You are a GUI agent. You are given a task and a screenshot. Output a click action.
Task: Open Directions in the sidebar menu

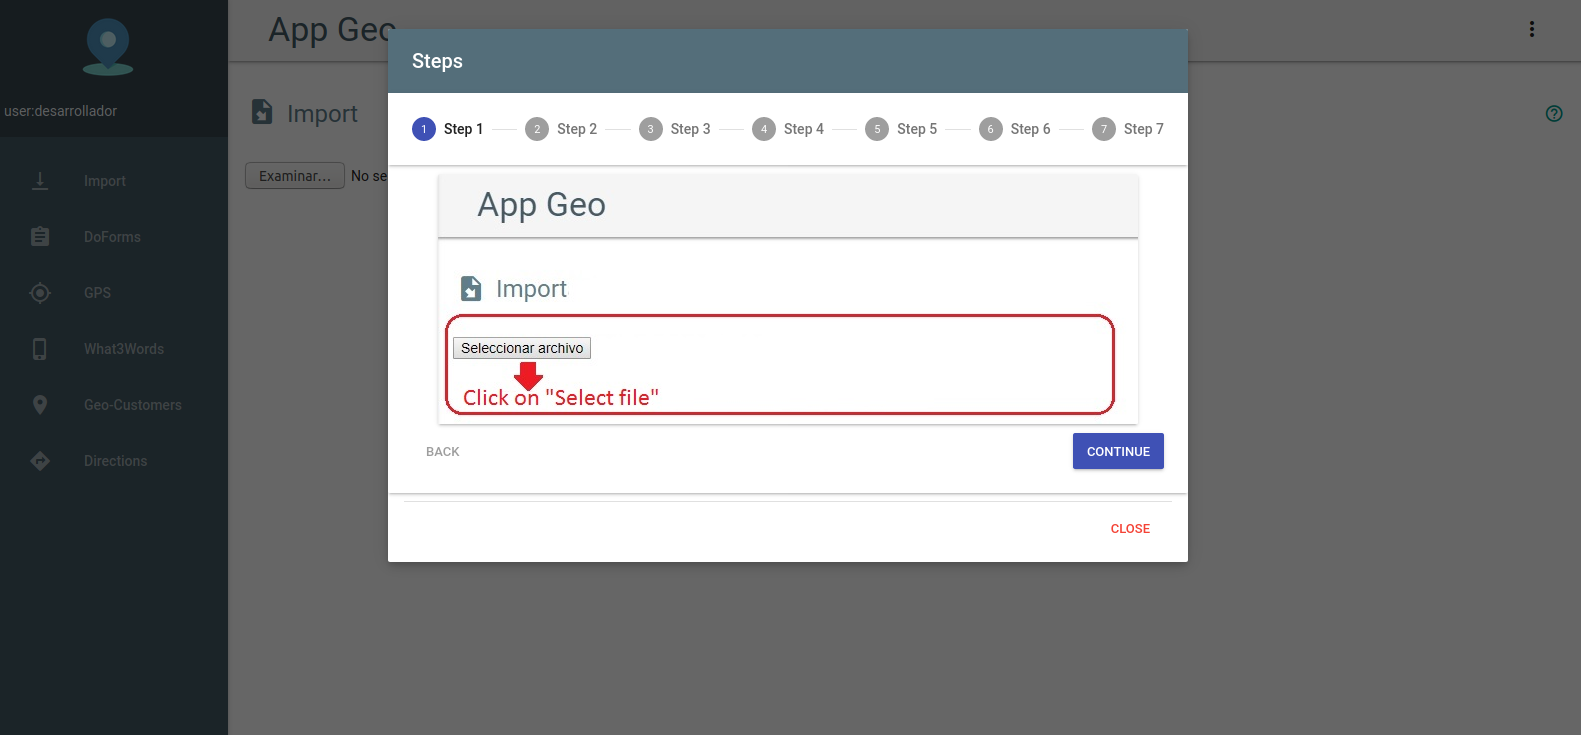tap(115, 461)
